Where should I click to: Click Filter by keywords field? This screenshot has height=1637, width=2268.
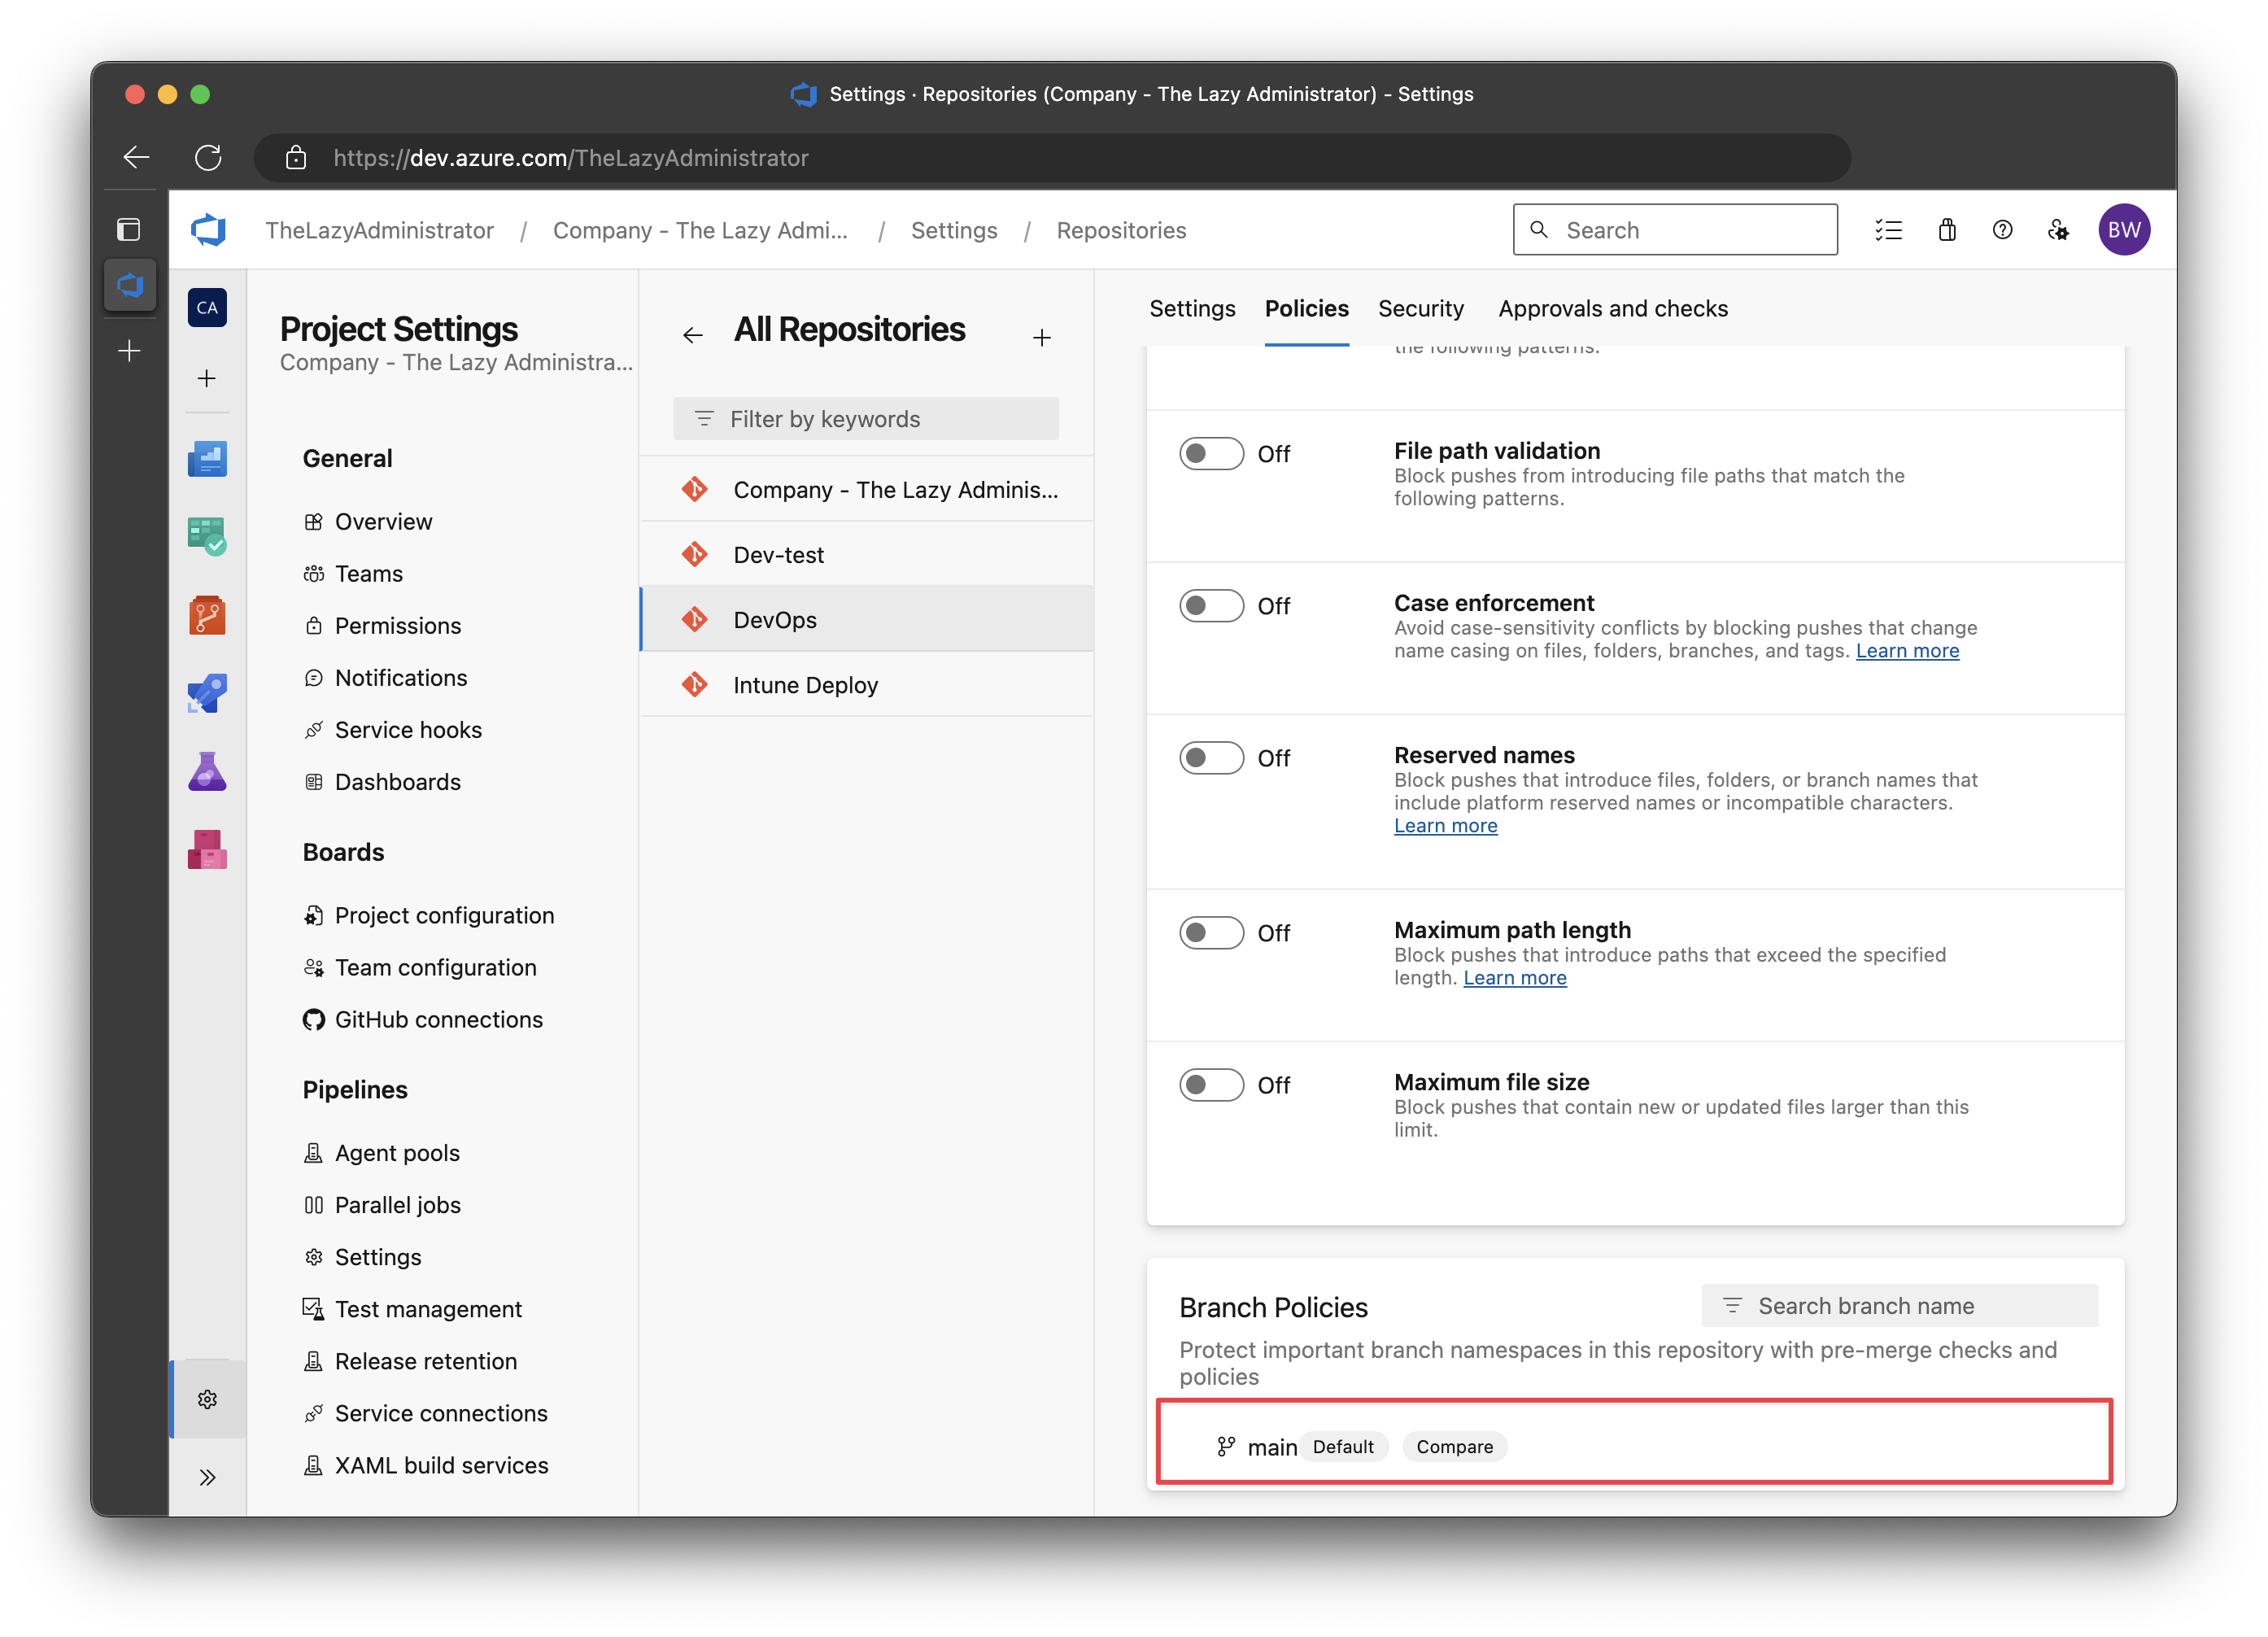point(866,418)
